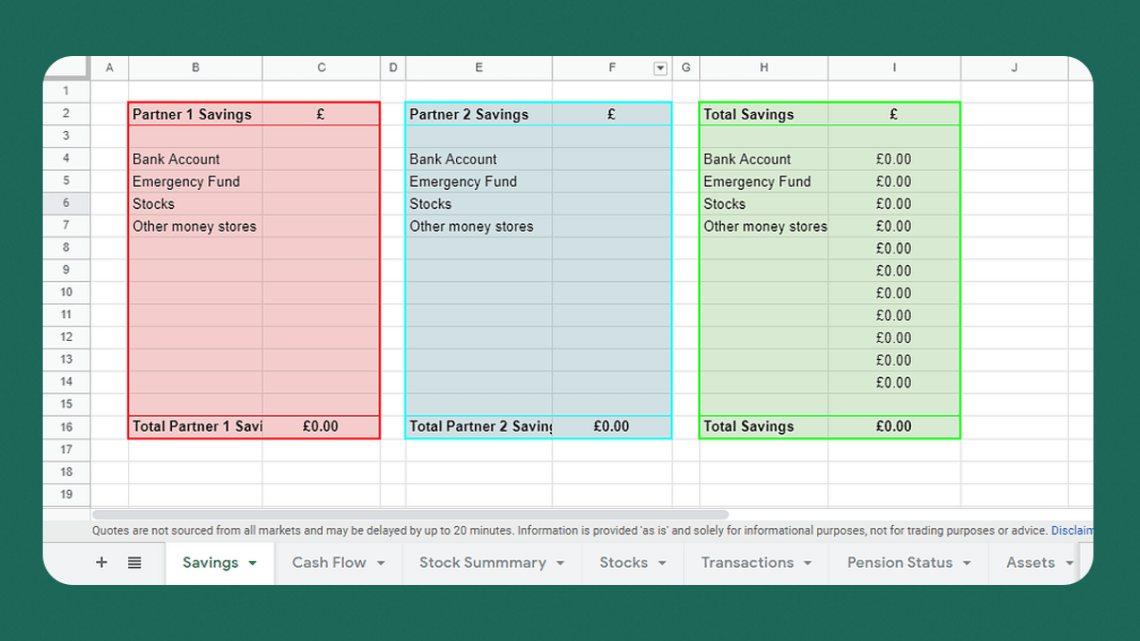Select all cells via corner box
The height and width of the screenshot is (641, 1140).
point(66,68)
